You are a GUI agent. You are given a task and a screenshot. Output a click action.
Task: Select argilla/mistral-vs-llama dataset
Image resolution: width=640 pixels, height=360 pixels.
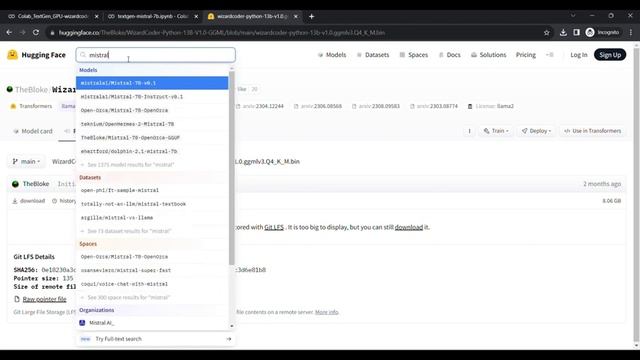[152, 218]
